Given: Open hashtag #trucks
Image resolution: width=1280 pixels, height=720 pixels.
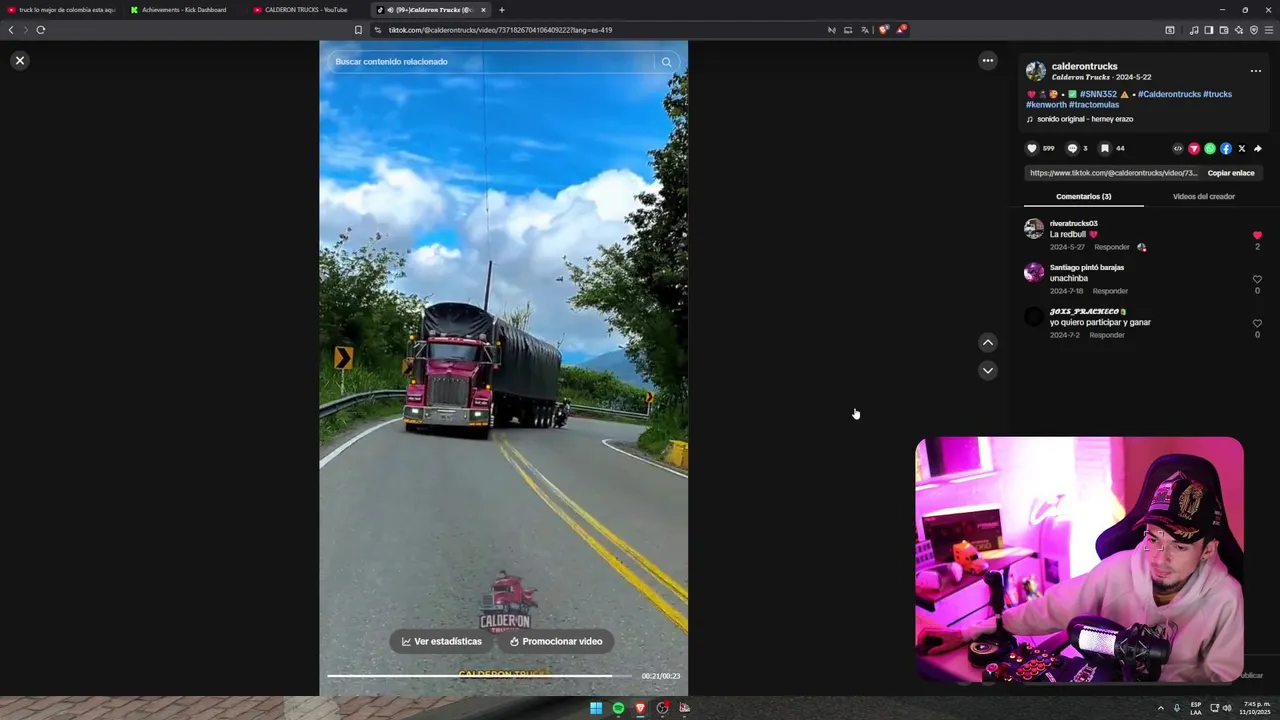Looking at the screenshot, I should click(1217, 94).
